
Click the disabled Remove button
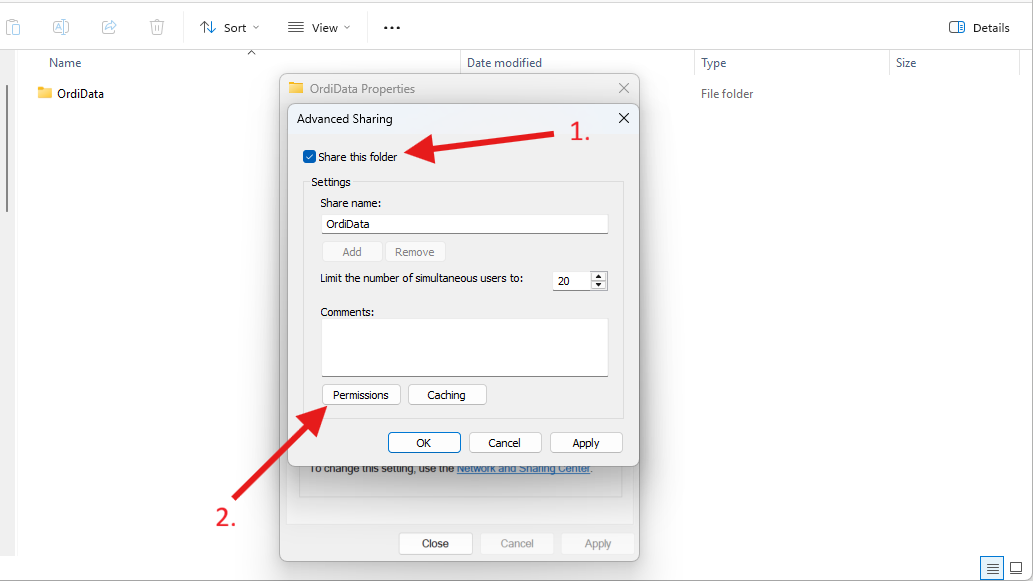[x=414, y=252]
